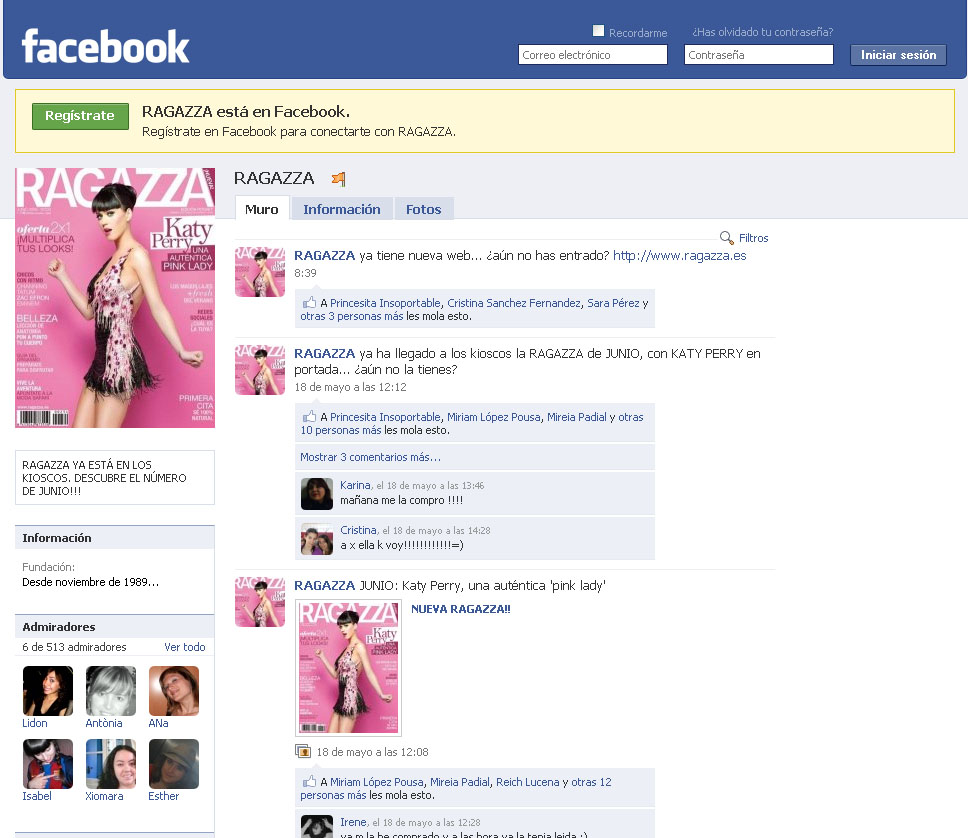Image resolution: width=968 pixels, height=838 pixels.
Task: Click the 'mañana me la compro !!!!' comment text
Action: click(401, 500)
